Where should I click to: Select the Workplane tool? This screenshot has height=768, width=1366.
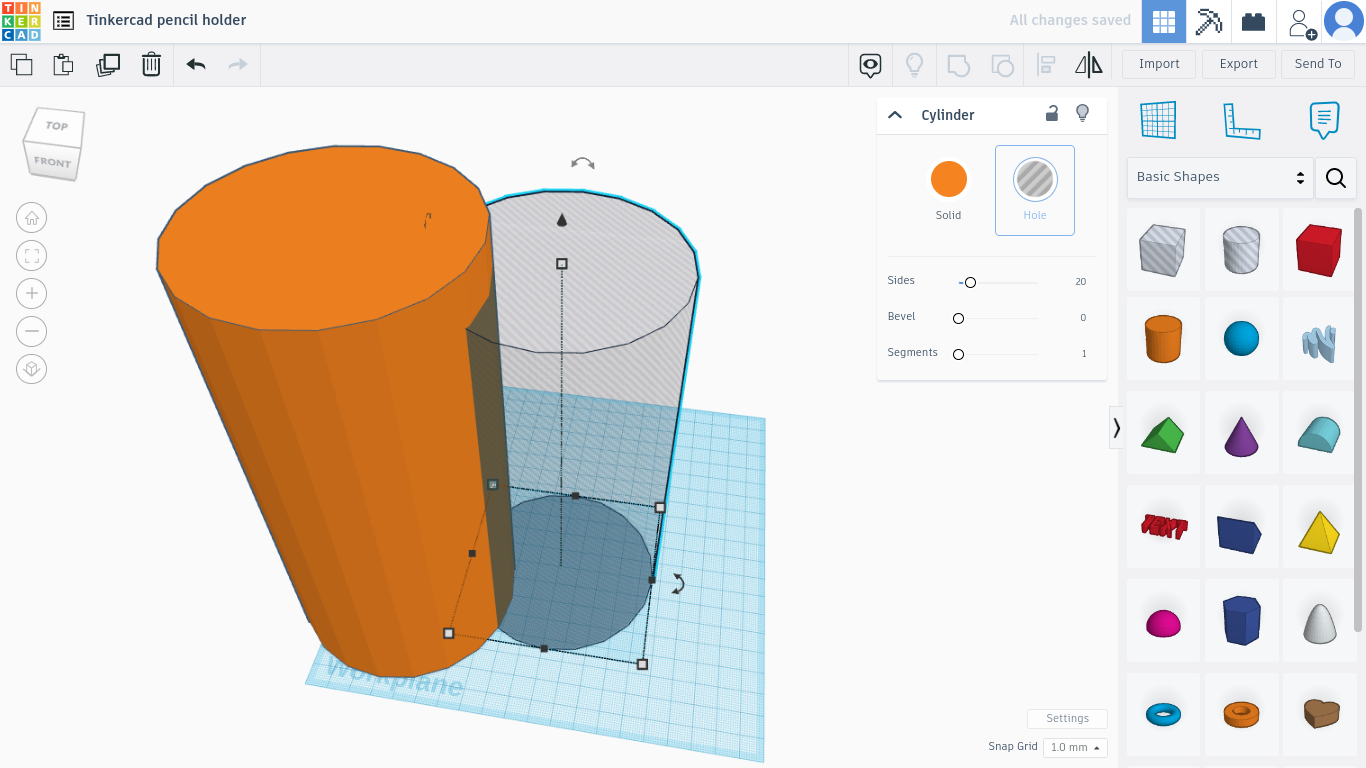point(1158,120)
